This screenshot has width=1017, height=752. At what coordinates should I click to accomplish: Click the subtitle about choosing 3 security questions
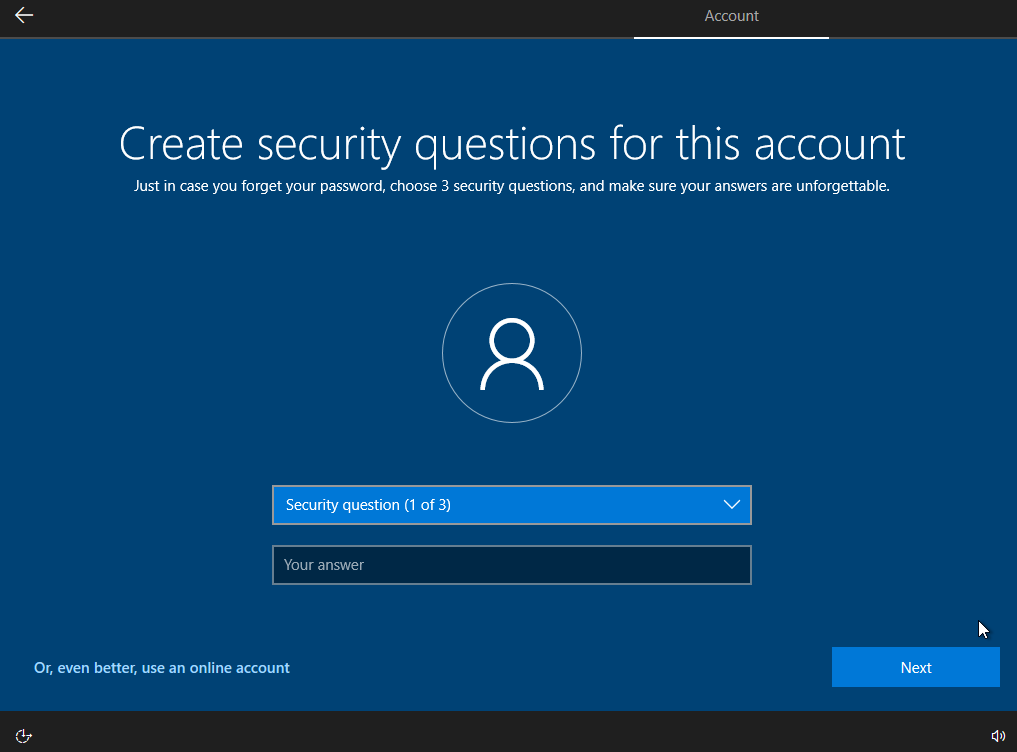511,187
